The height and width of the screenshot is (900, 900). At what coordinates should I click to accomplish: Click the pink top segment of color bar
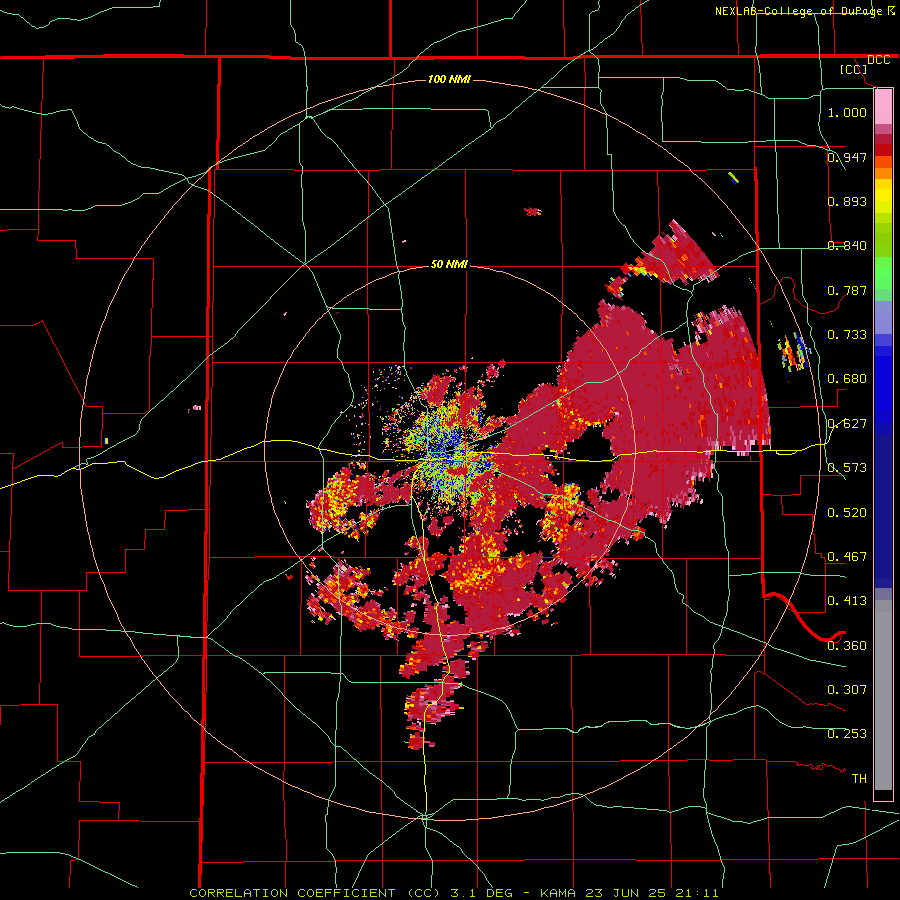(x=883, y=107)
